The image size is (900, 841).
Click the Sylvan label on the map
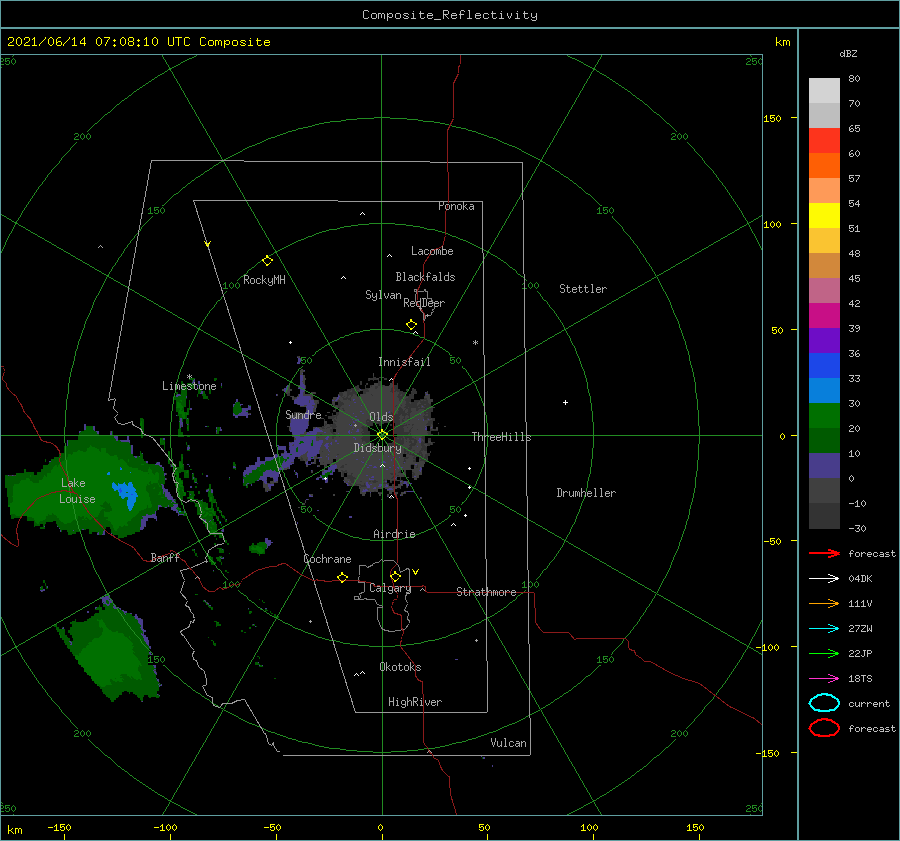[x=383, y=295]
